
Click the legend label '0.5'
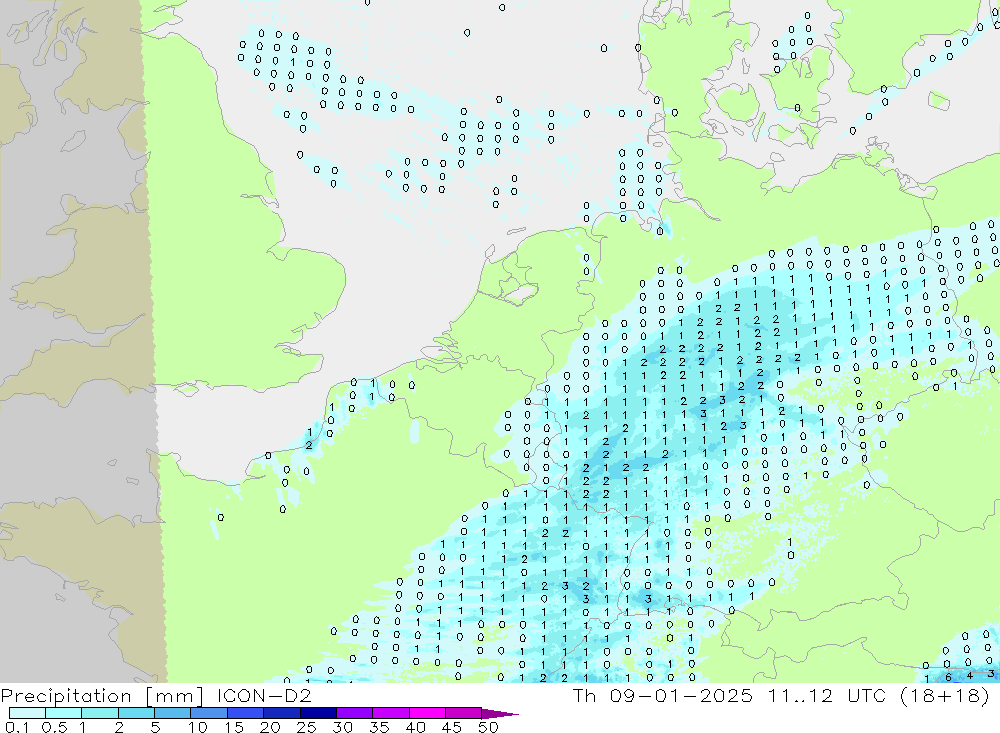coord(54,727)
